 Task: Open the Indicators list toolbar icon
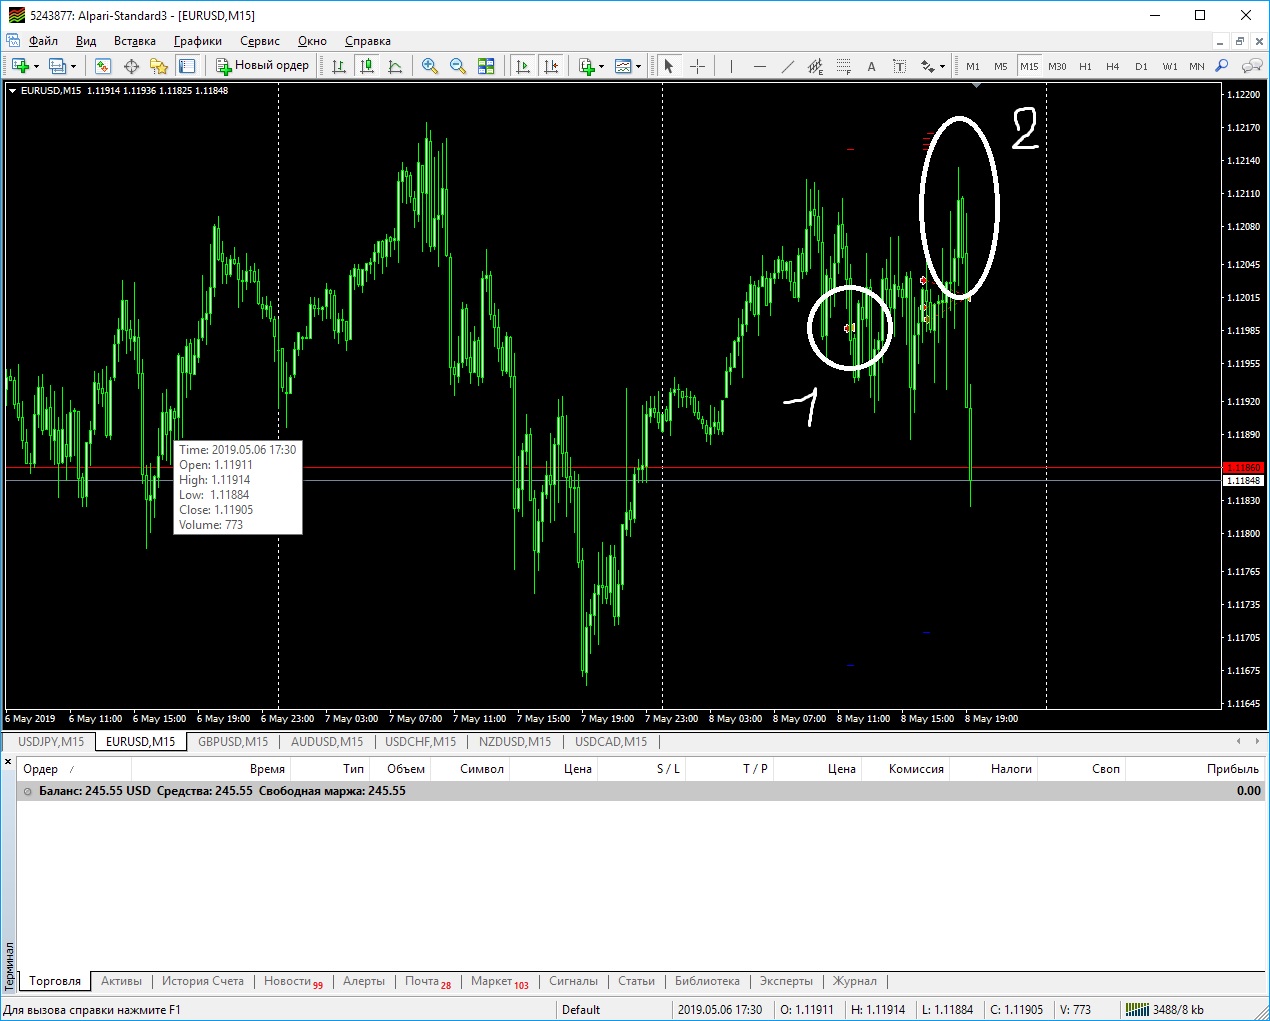[x=587, y=66]
